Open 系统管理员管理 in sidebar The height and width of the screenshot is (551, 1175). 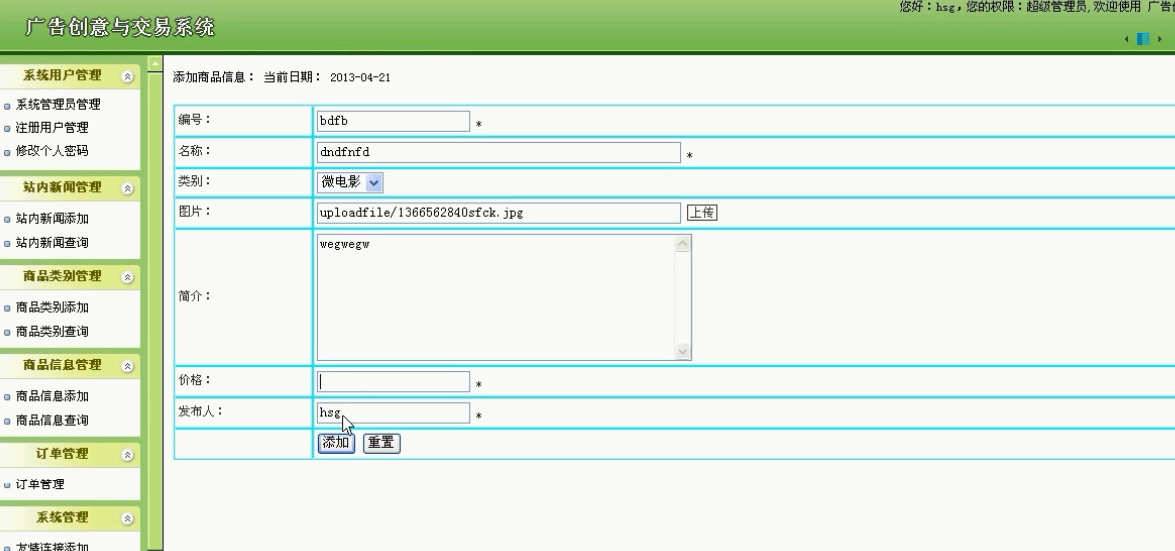58,104
